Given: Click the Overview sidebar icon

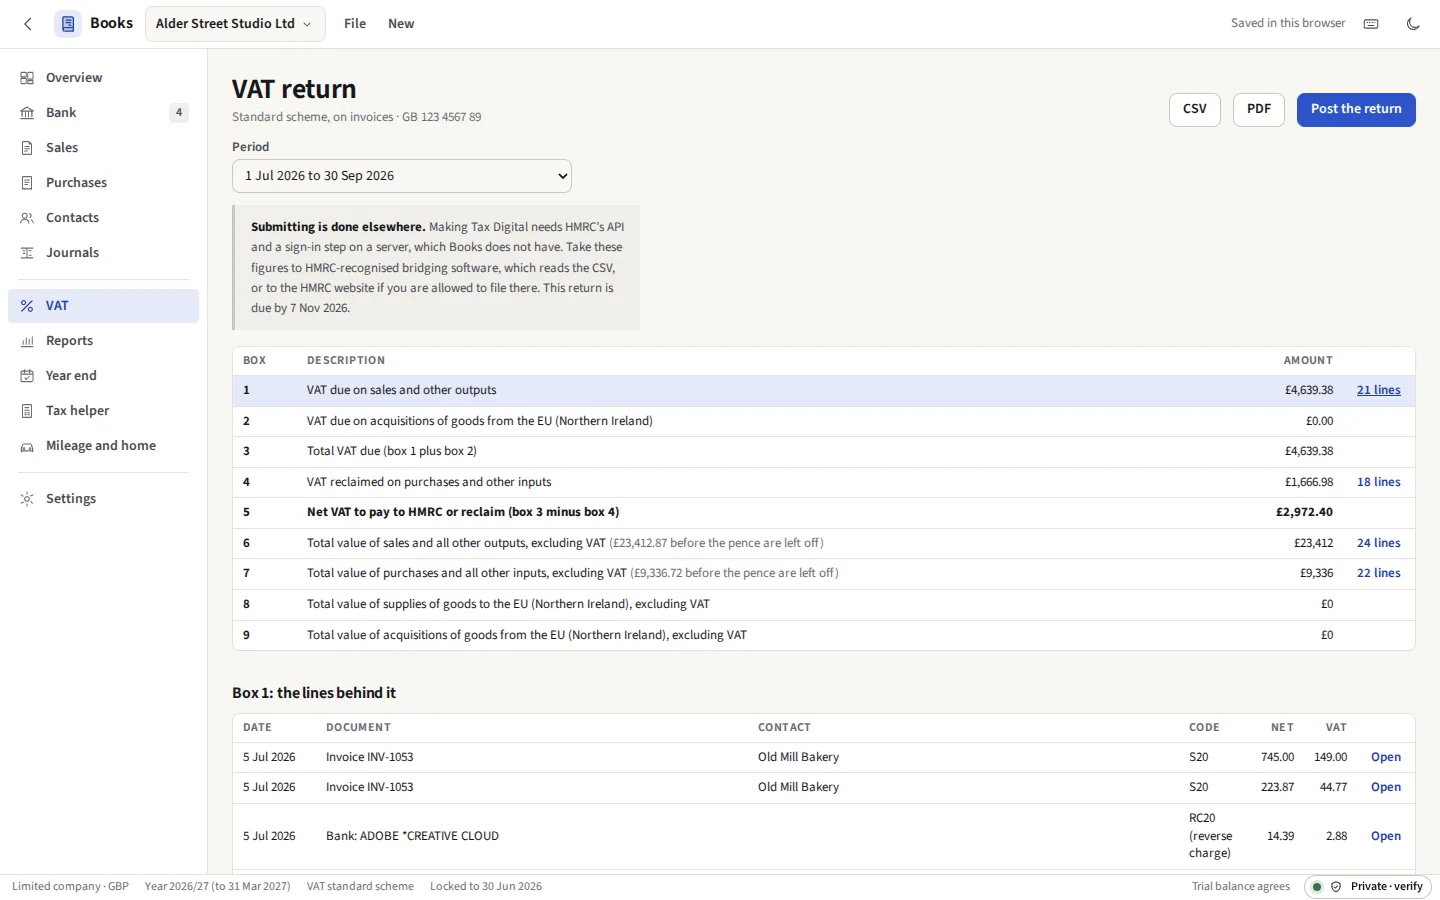Looking at the screenshot, I should tap(27, 78).
